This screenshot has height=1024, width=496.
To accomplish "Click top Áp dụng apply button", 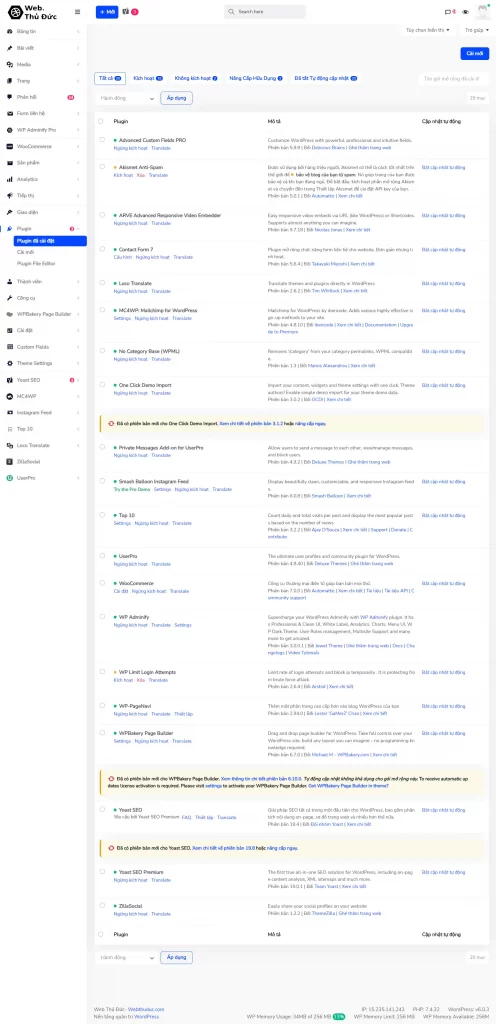I will pyautogui.click(x=176, y=98).
